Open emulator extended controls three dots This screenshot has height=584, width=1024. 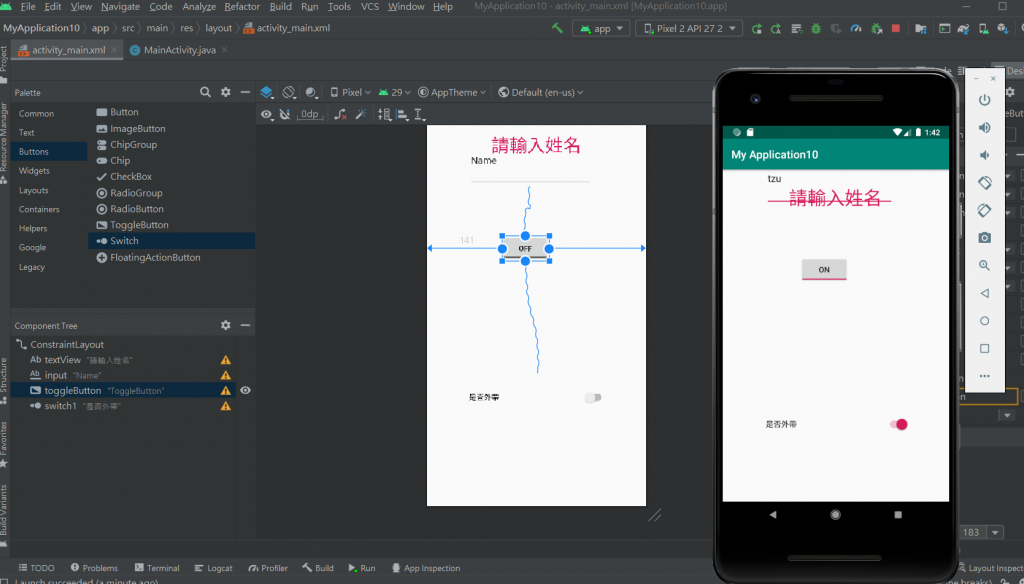point(984,376)
